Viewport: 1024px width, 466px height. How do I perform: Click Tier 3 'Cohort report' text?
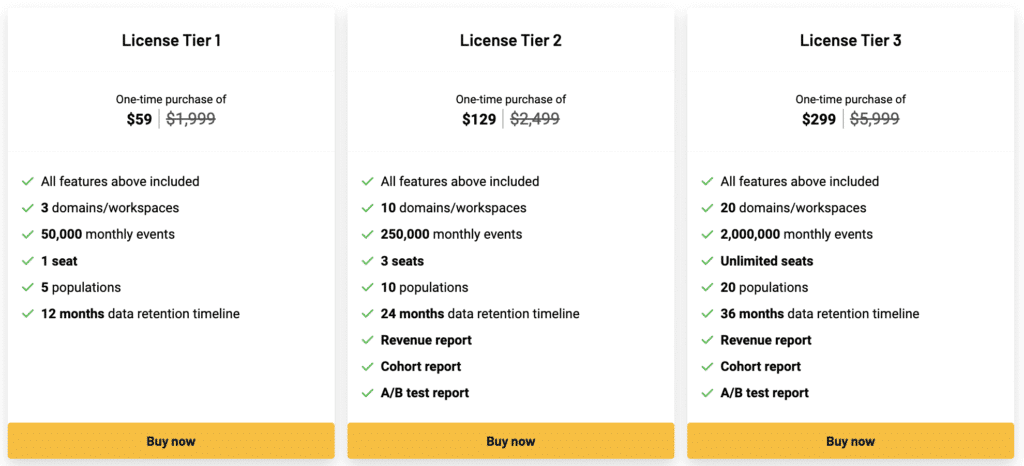coord(760,367)
